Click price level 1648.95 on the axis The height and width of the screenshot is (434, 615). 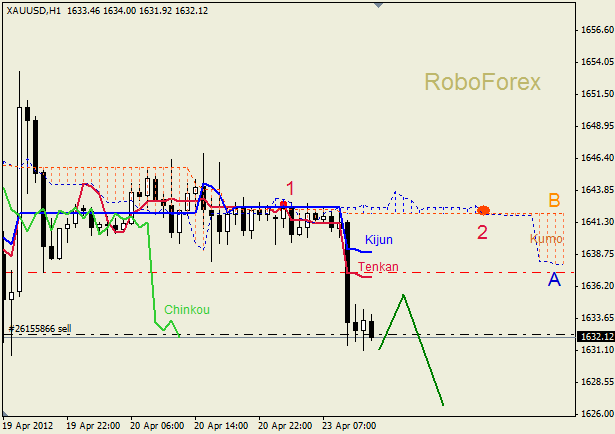coord(597,126)
